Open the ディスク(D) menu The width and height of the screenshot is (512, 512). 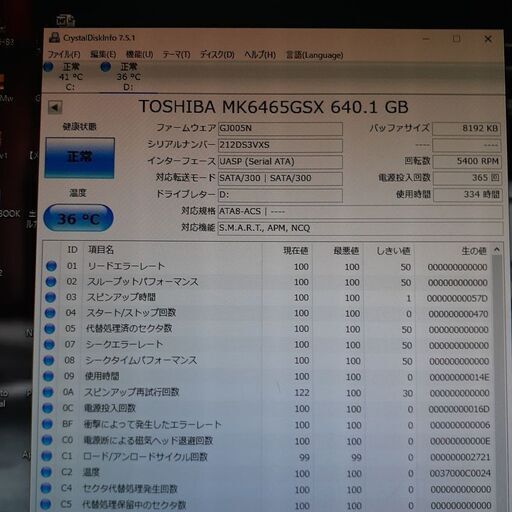click(217, 54)
